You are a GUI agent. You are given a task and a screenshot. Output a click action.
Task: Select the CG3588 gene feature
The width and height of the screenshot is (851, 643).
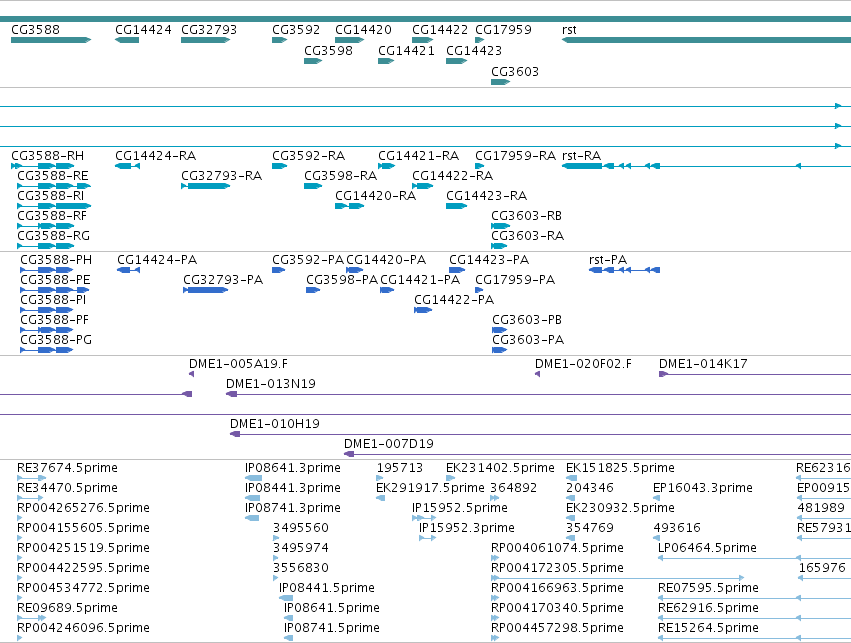click(51, 40)
